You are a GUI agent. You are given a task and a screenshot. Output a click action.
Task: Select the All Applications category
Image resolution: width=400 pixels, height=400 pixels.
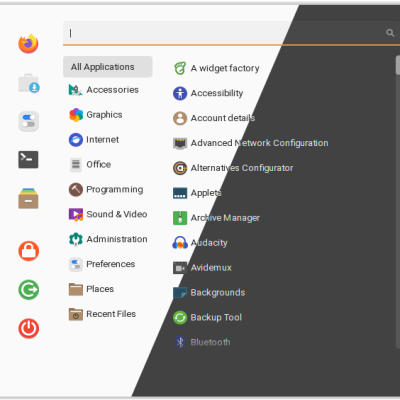pos(108,67)
